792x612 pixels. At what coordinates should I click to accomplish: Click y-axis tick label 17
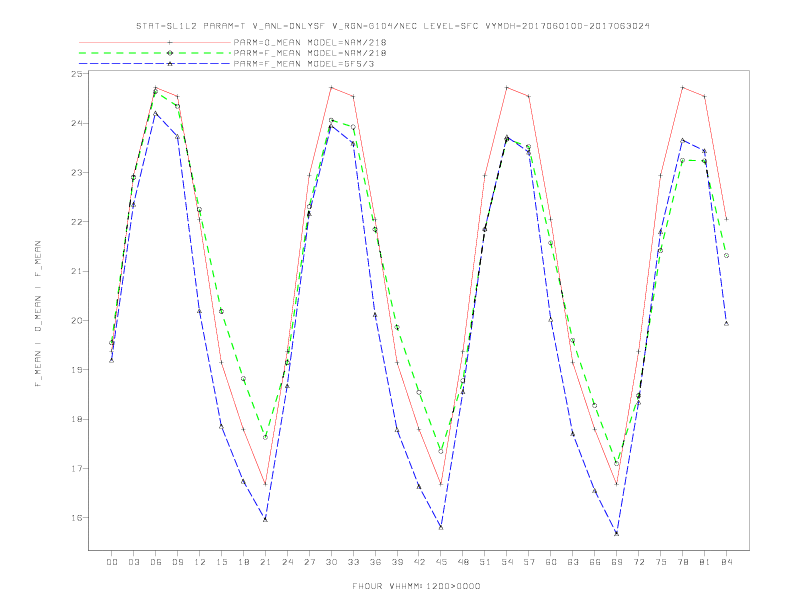coord(76,469)
